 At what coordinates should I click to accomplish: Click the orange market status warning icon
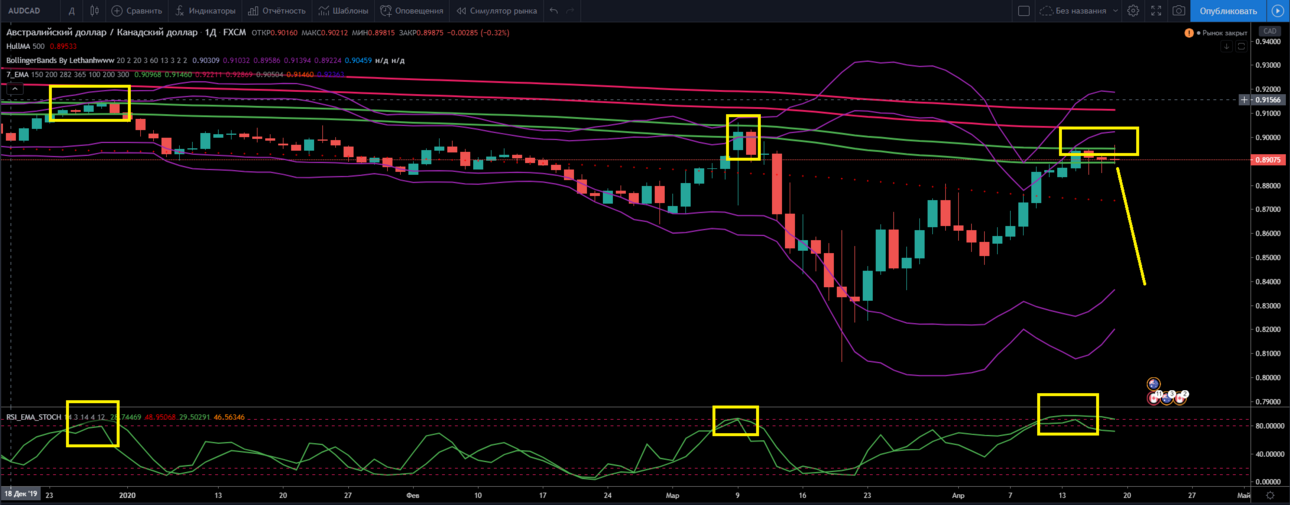pyautogui.click(x=1188, y=33)
